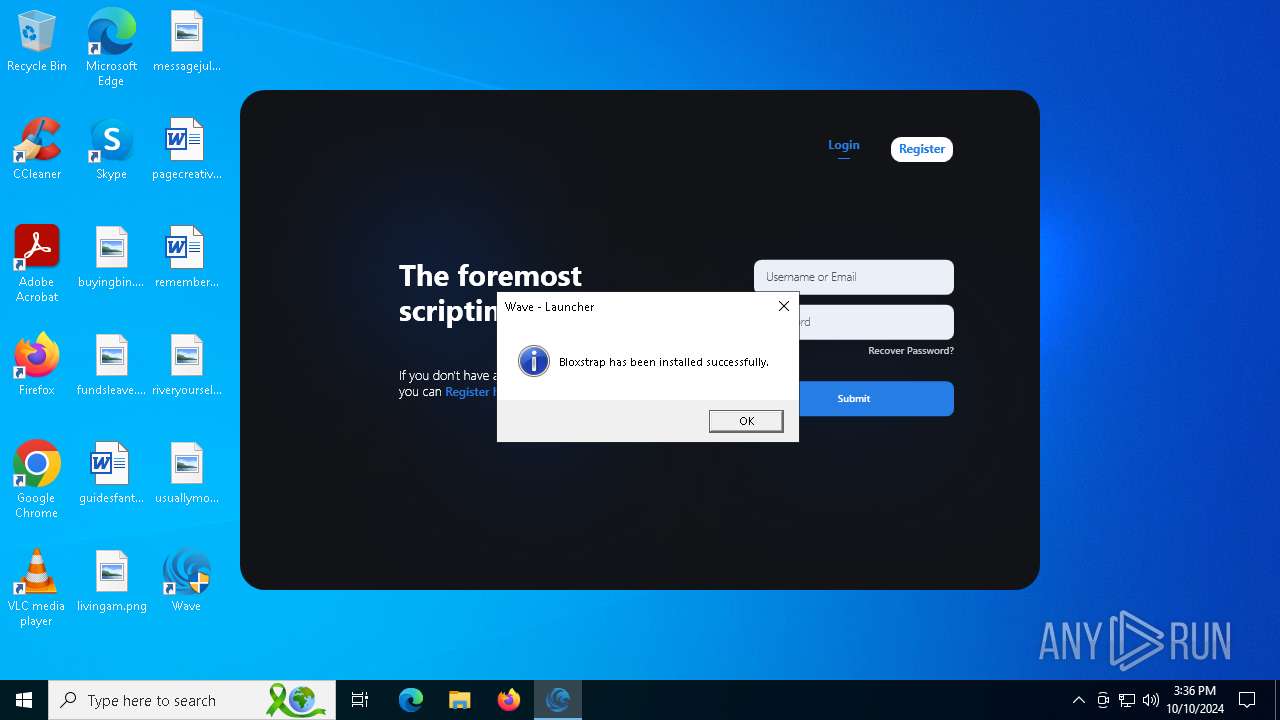Click the taskbar search box
Screen dimensions: 1280x720
tap(194, 700)
